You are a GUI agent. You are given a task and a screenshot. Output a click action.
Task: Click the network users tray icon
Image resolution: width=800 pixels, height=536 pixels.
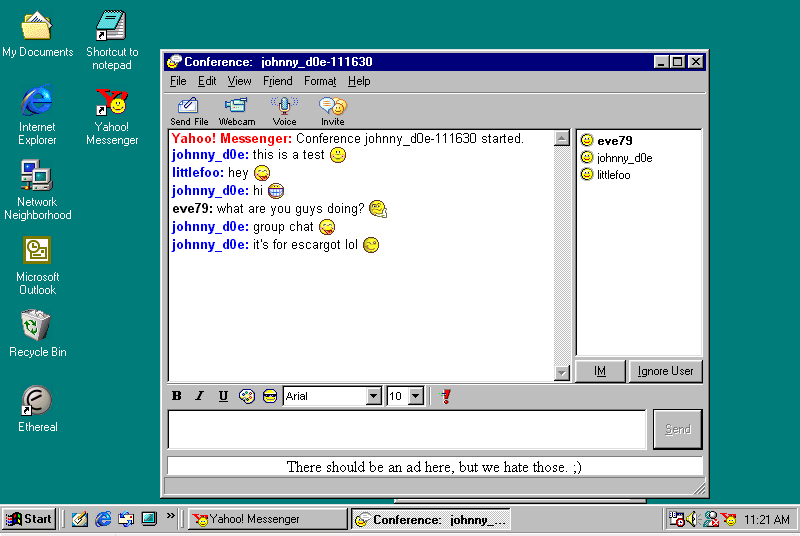coord(711,519)
